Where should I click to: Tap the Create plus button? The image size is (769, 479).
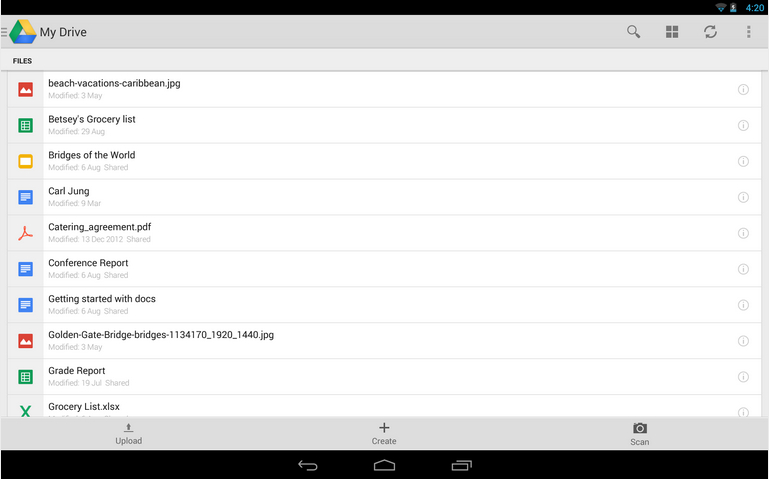pyautogui.click(x=384, y=434)
